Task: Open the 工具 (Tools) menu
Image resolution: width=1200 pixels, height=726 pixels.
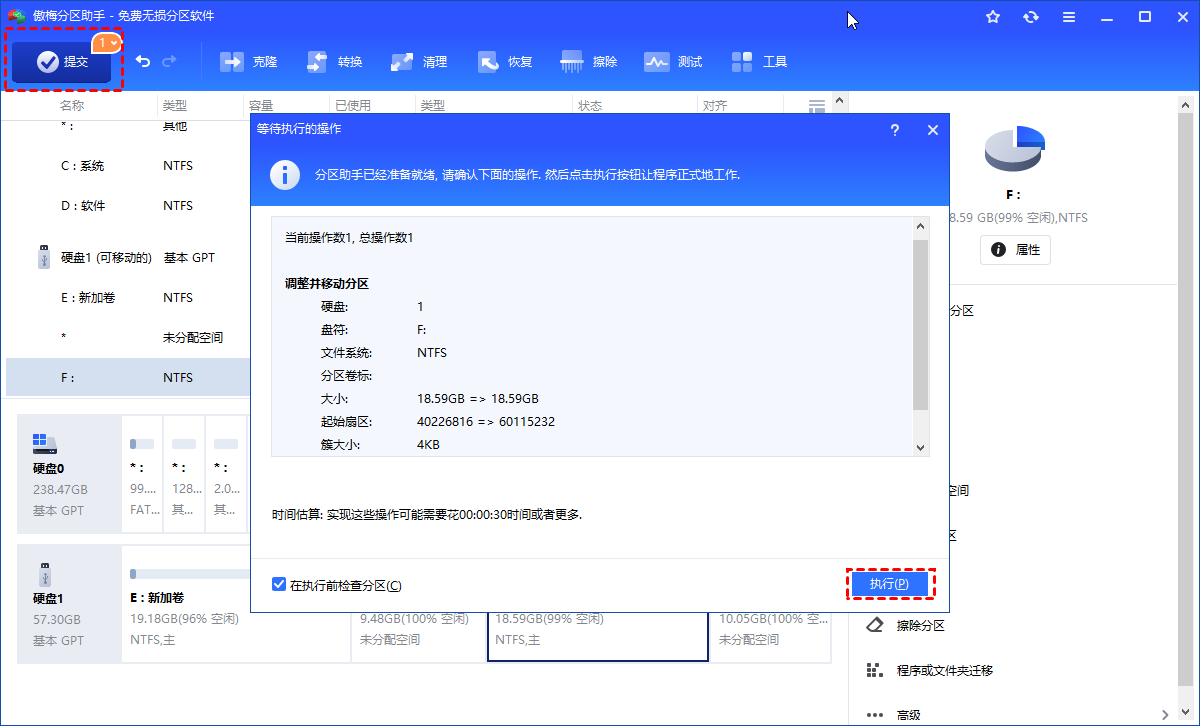Action: click(x=760, y=62)
